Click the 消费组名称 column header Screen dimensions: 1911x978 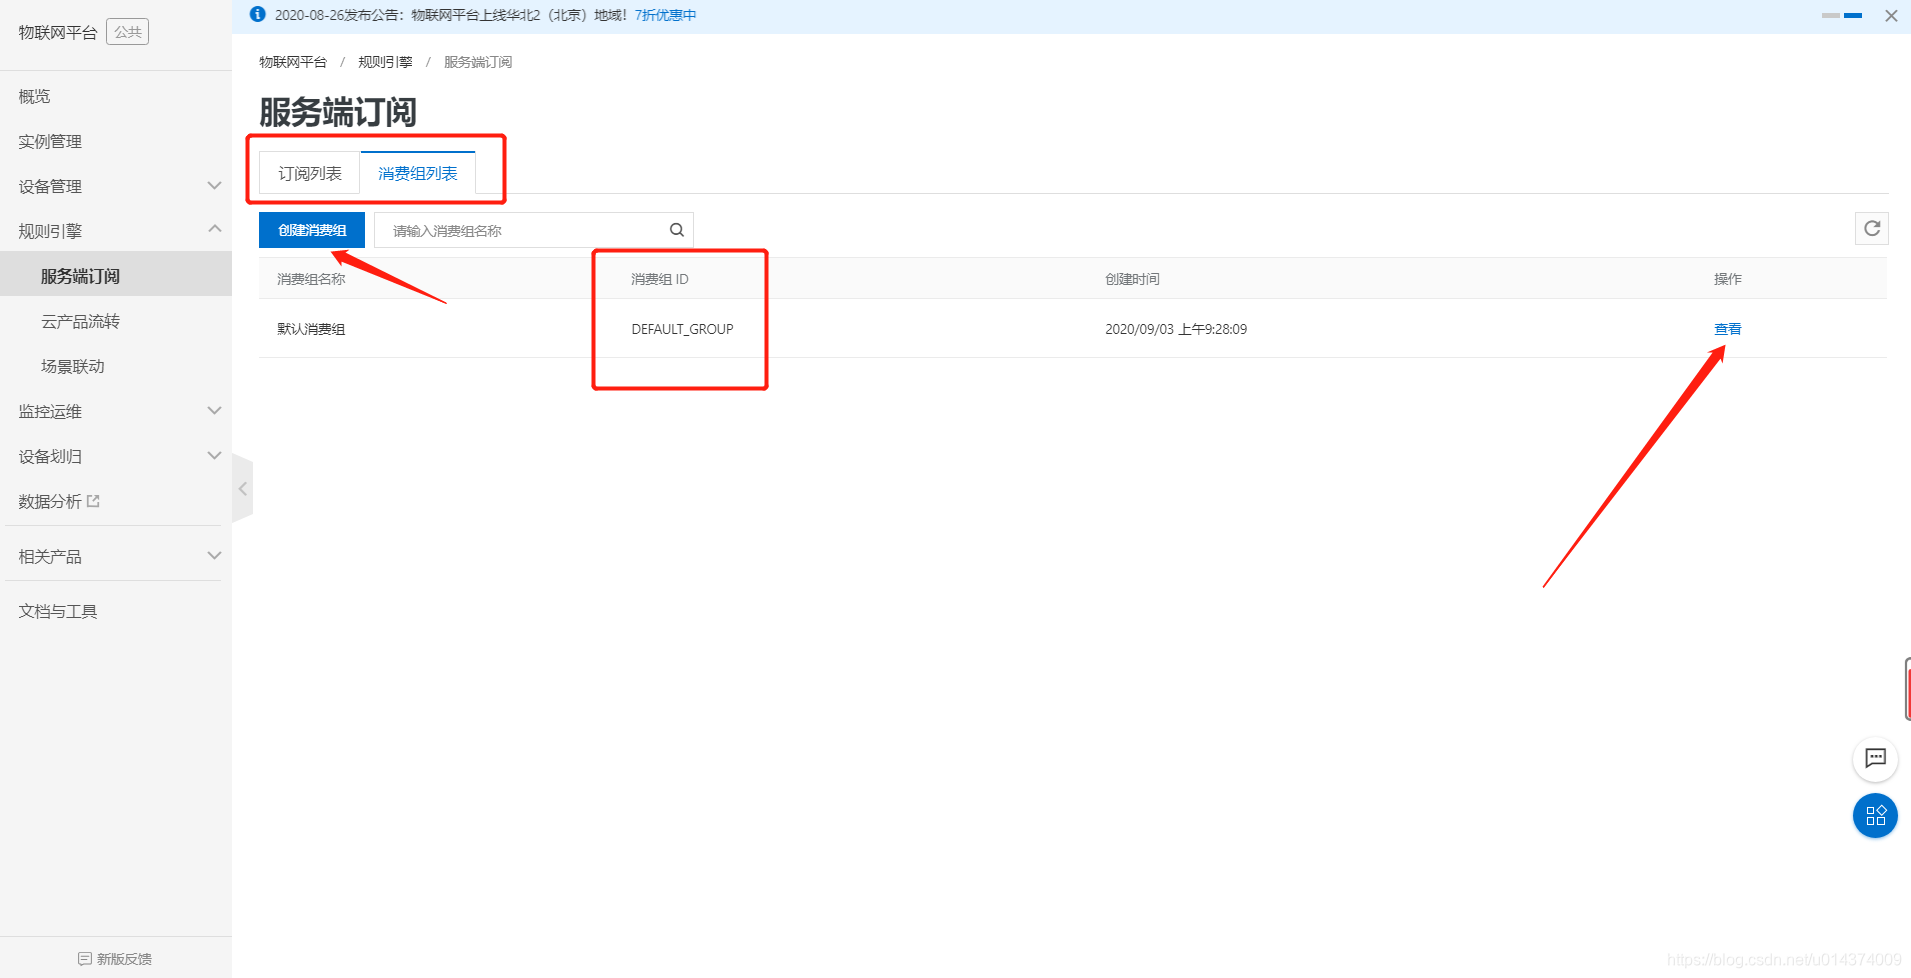(311, 279)
